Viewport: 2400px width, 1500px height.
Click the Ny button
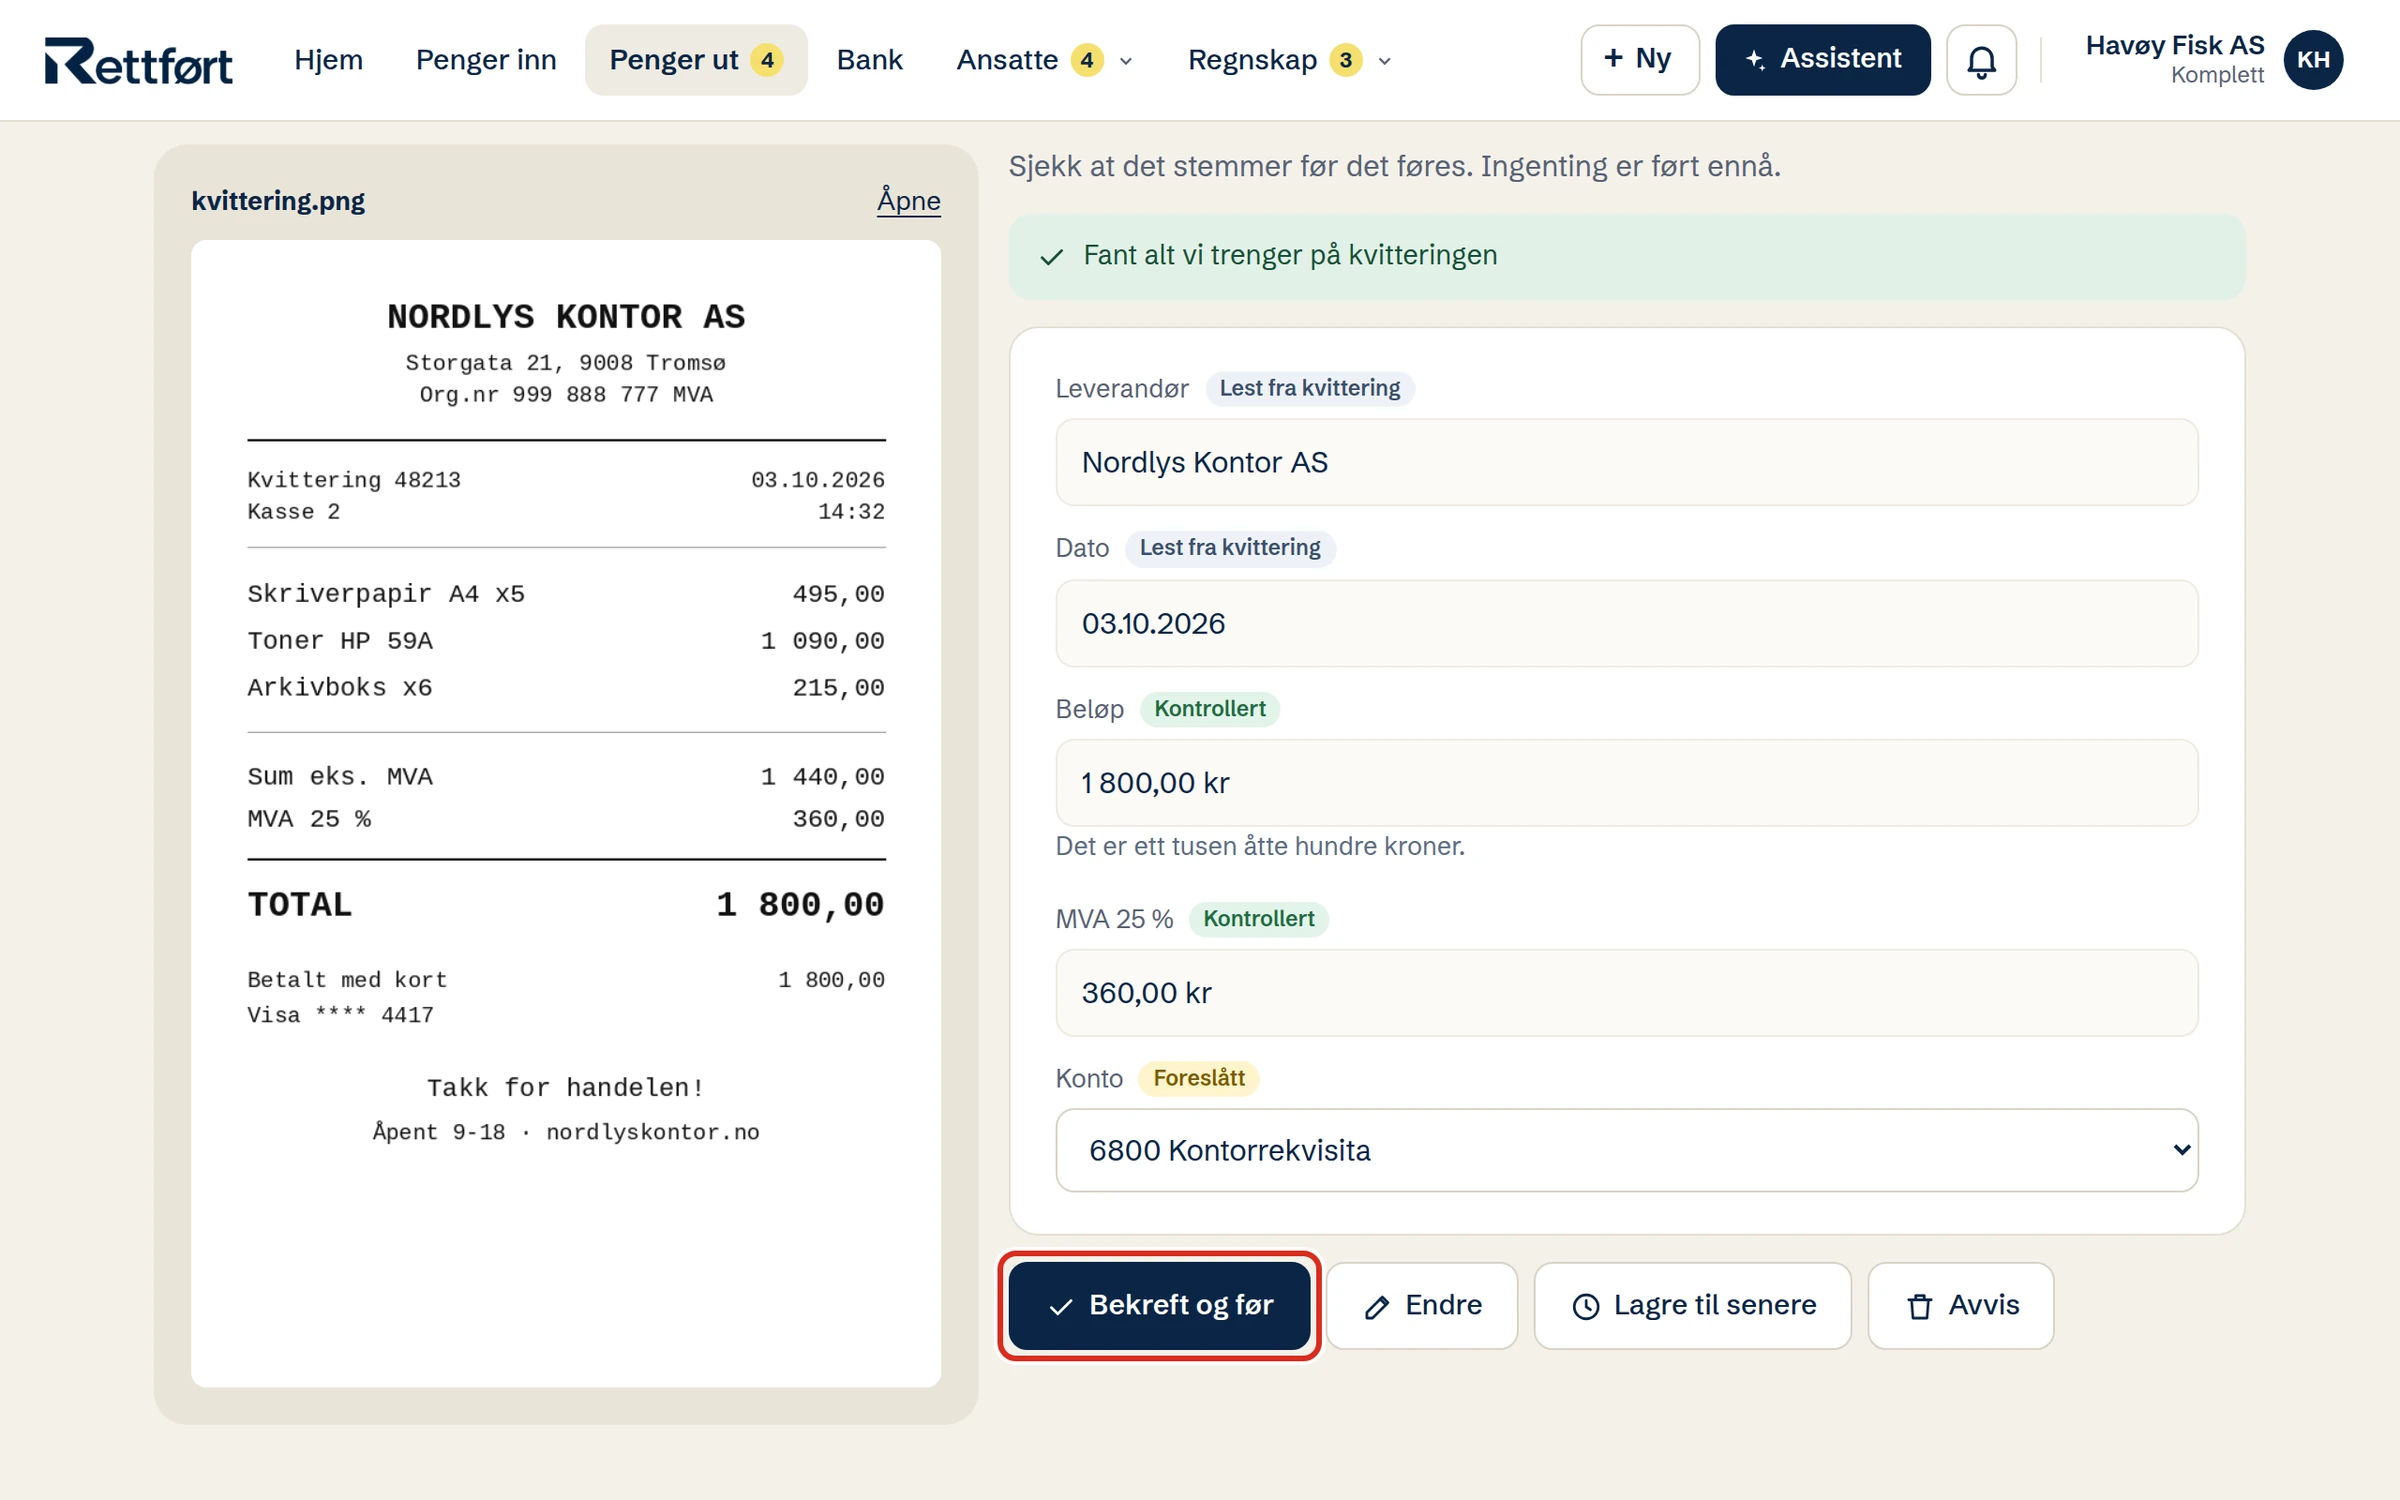click(x=1639, y=60)
